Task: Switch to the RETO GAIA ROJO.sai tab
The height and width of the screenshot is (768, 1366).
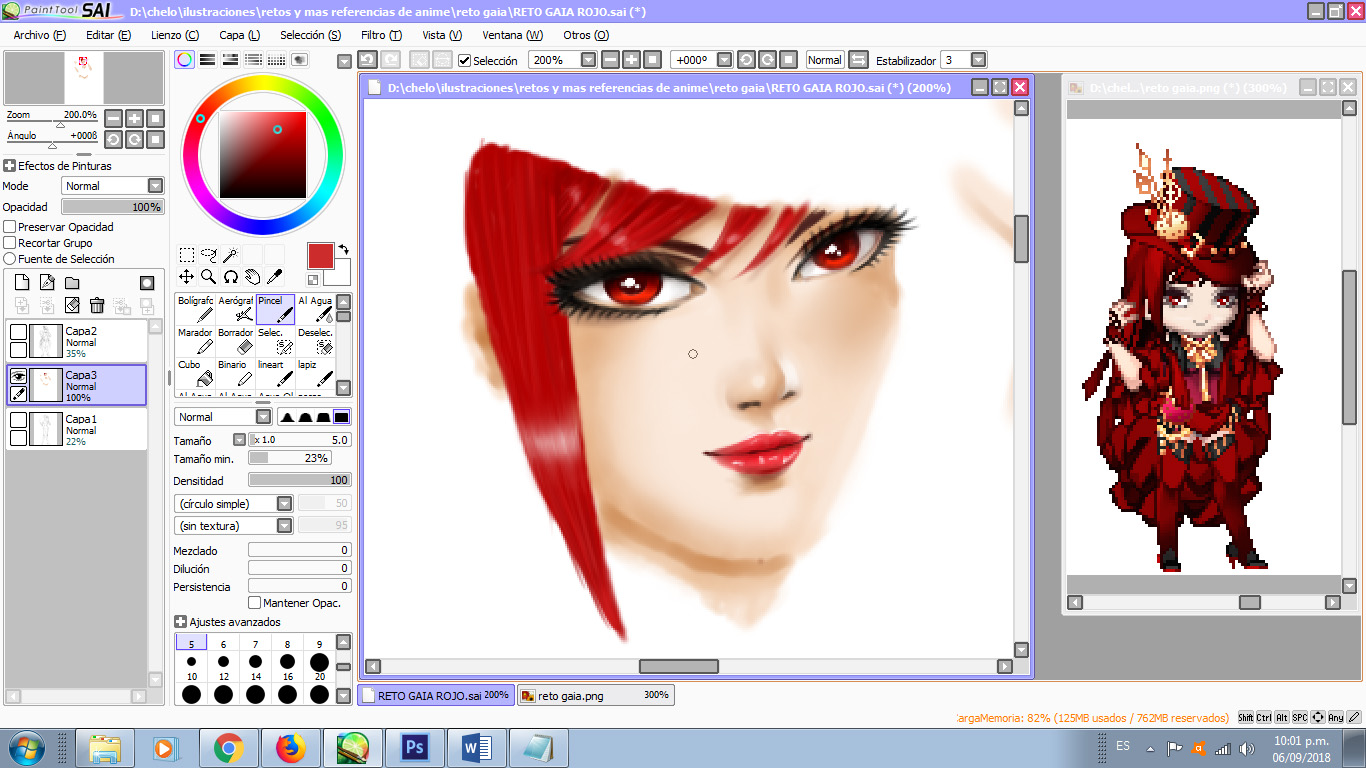Action: (x=436, y=695)
